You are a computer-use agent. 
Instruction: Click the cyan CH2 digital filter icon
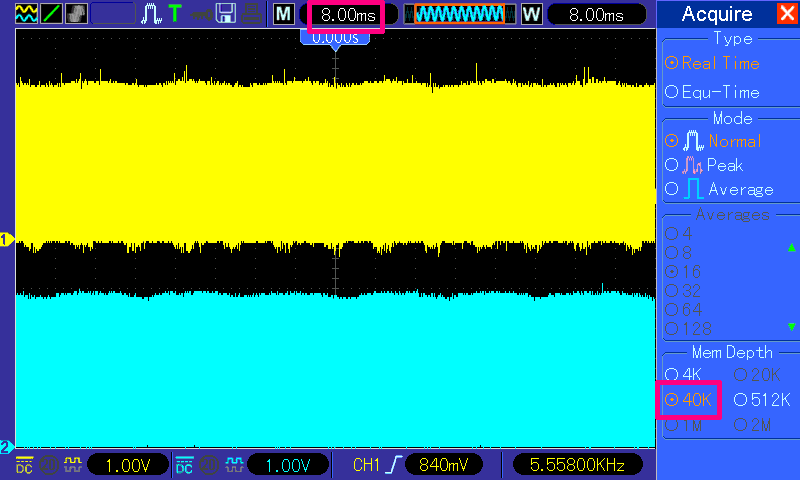[234, 465]
